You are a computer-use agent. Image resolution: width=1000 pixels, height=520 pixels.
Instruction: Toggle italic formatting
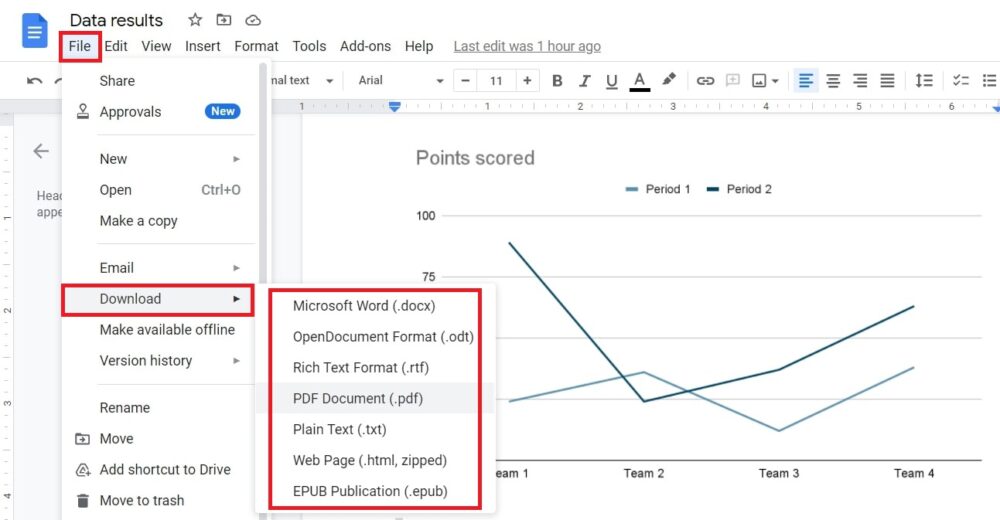(x=585, y=81)
